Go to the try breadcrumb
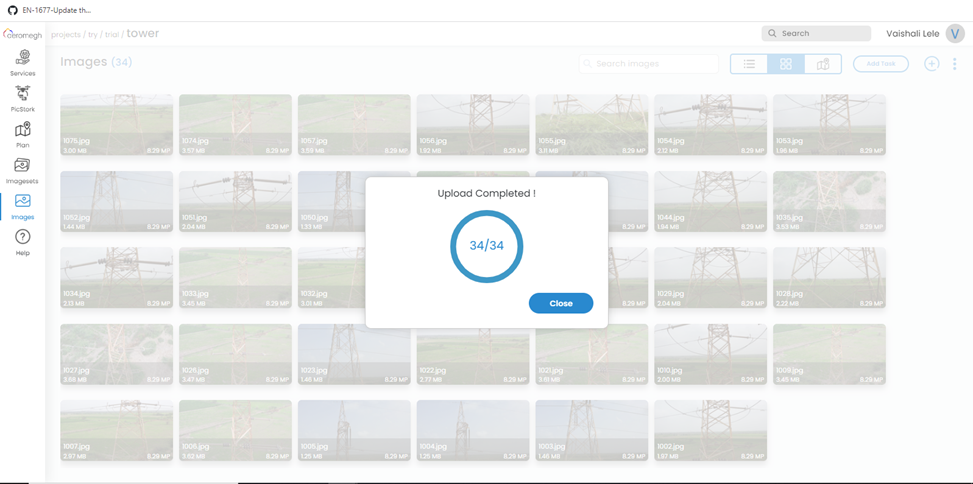This screenshot has height=484, width=973. click(92, 34)
